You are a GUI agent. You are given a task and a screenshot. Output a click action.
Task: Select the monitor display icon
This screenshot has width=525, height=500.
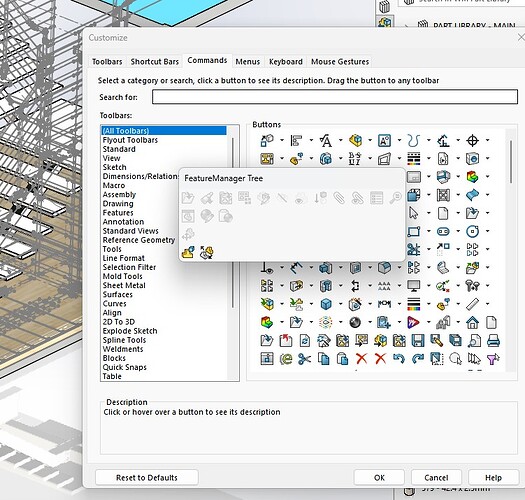tap(414, 286)
